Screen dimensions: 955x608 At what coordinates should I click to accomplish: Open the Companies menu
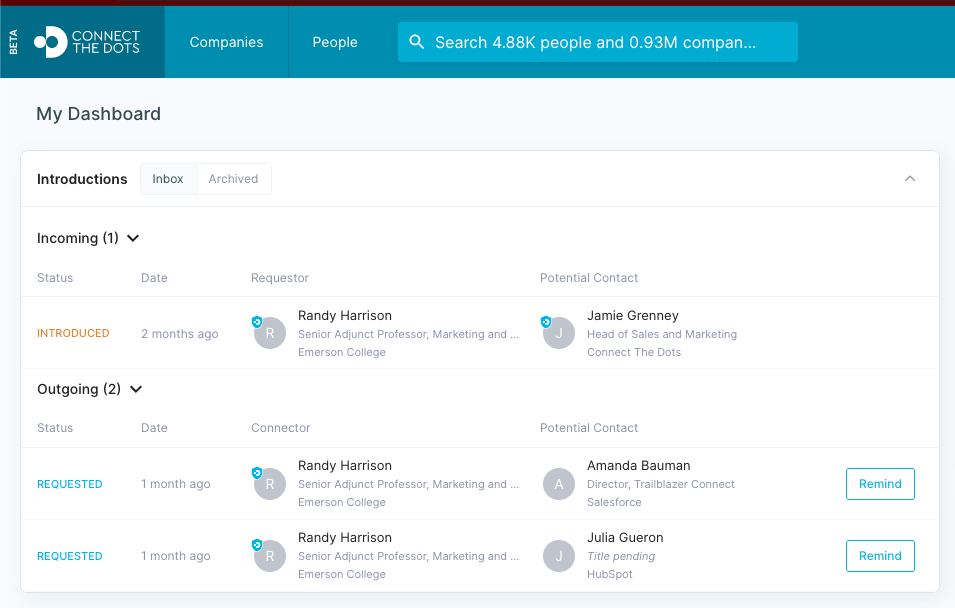coord(227,42)
